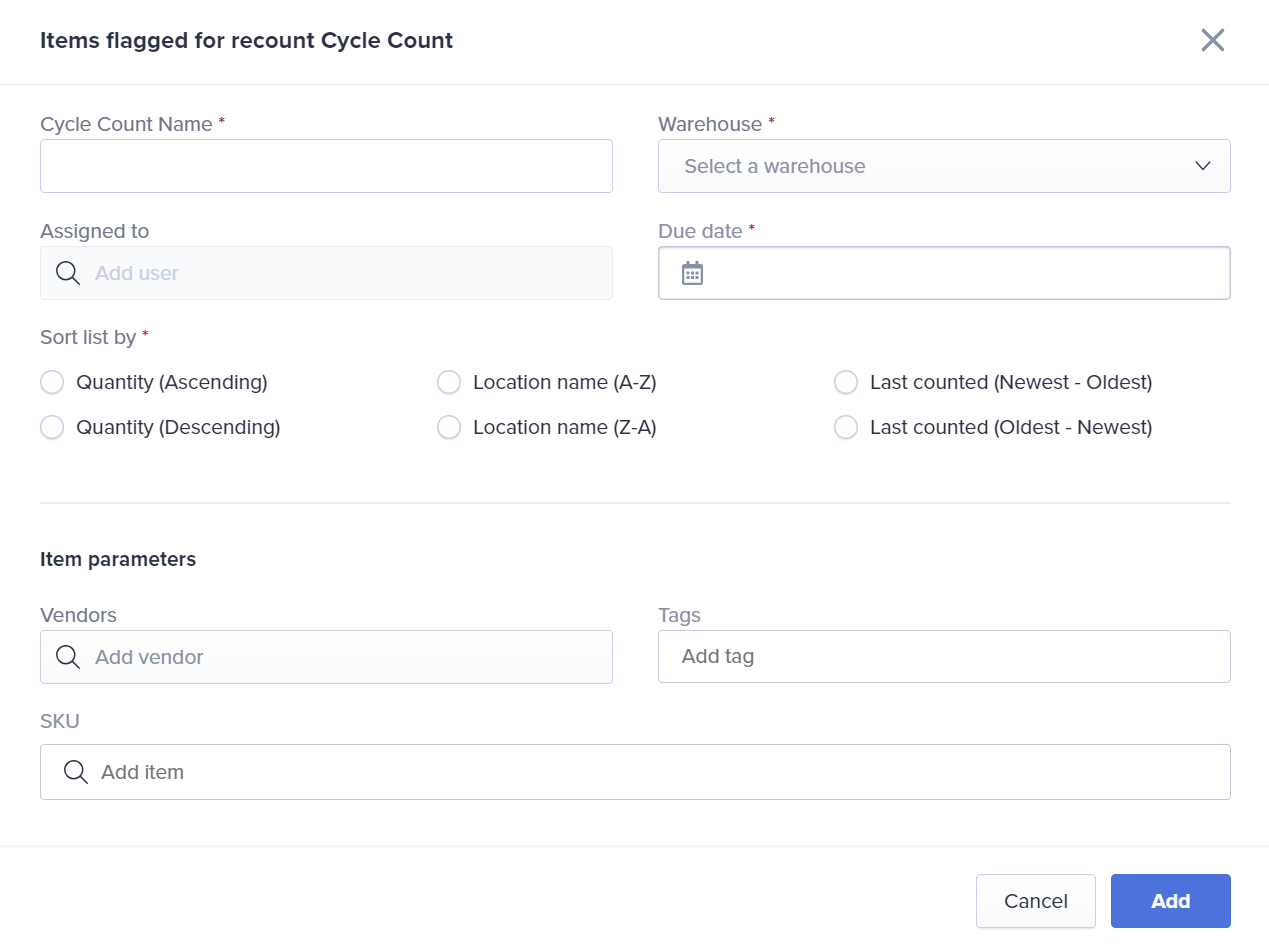This screenshot has width=1269, height=946.
Task: Expand the Warehouse dropdown chevron
Action: (x=1203, y=166)
